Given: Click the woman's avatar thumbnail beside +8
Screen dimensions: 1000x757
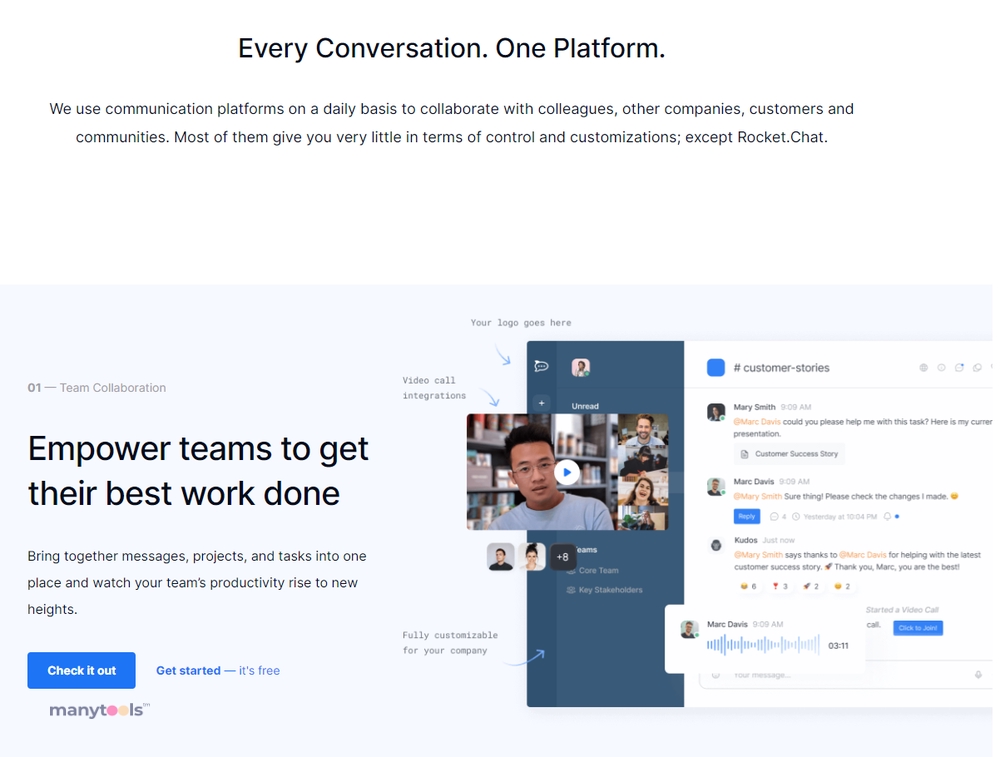Looking at the screenshot, I should [x=531, y=557].
